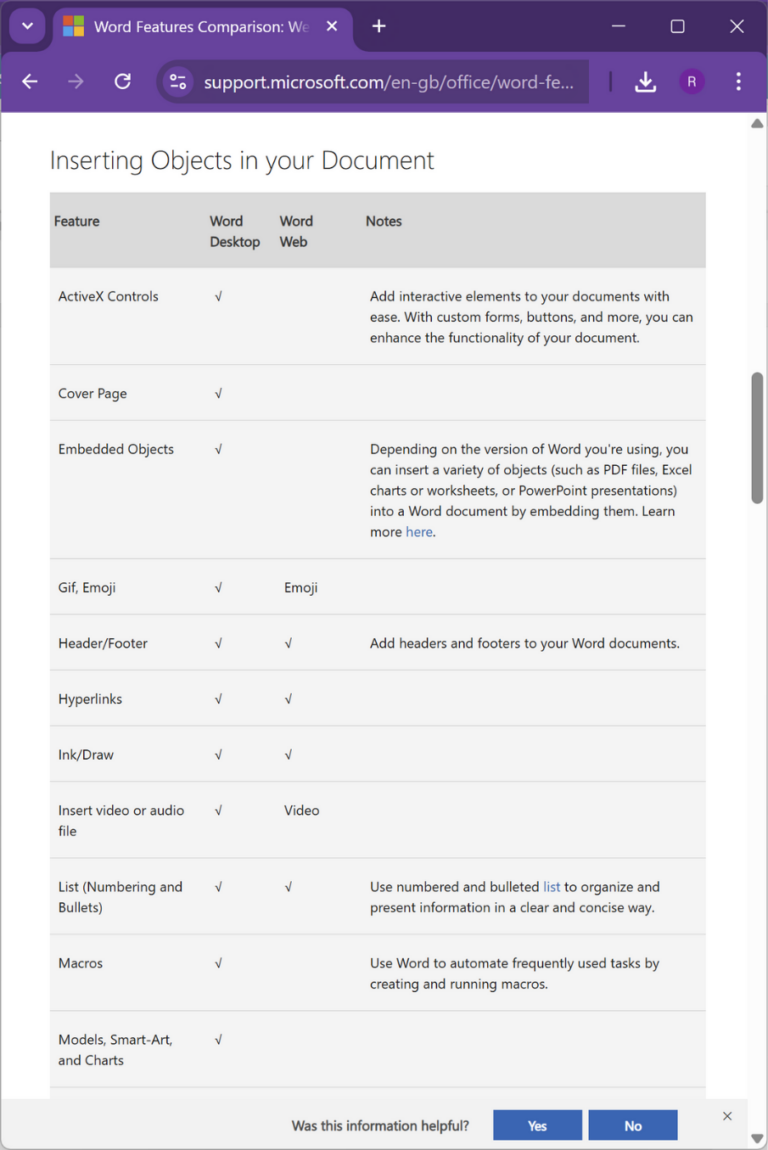
Task: View site information in the address bar
Action: tap(178, 82)
